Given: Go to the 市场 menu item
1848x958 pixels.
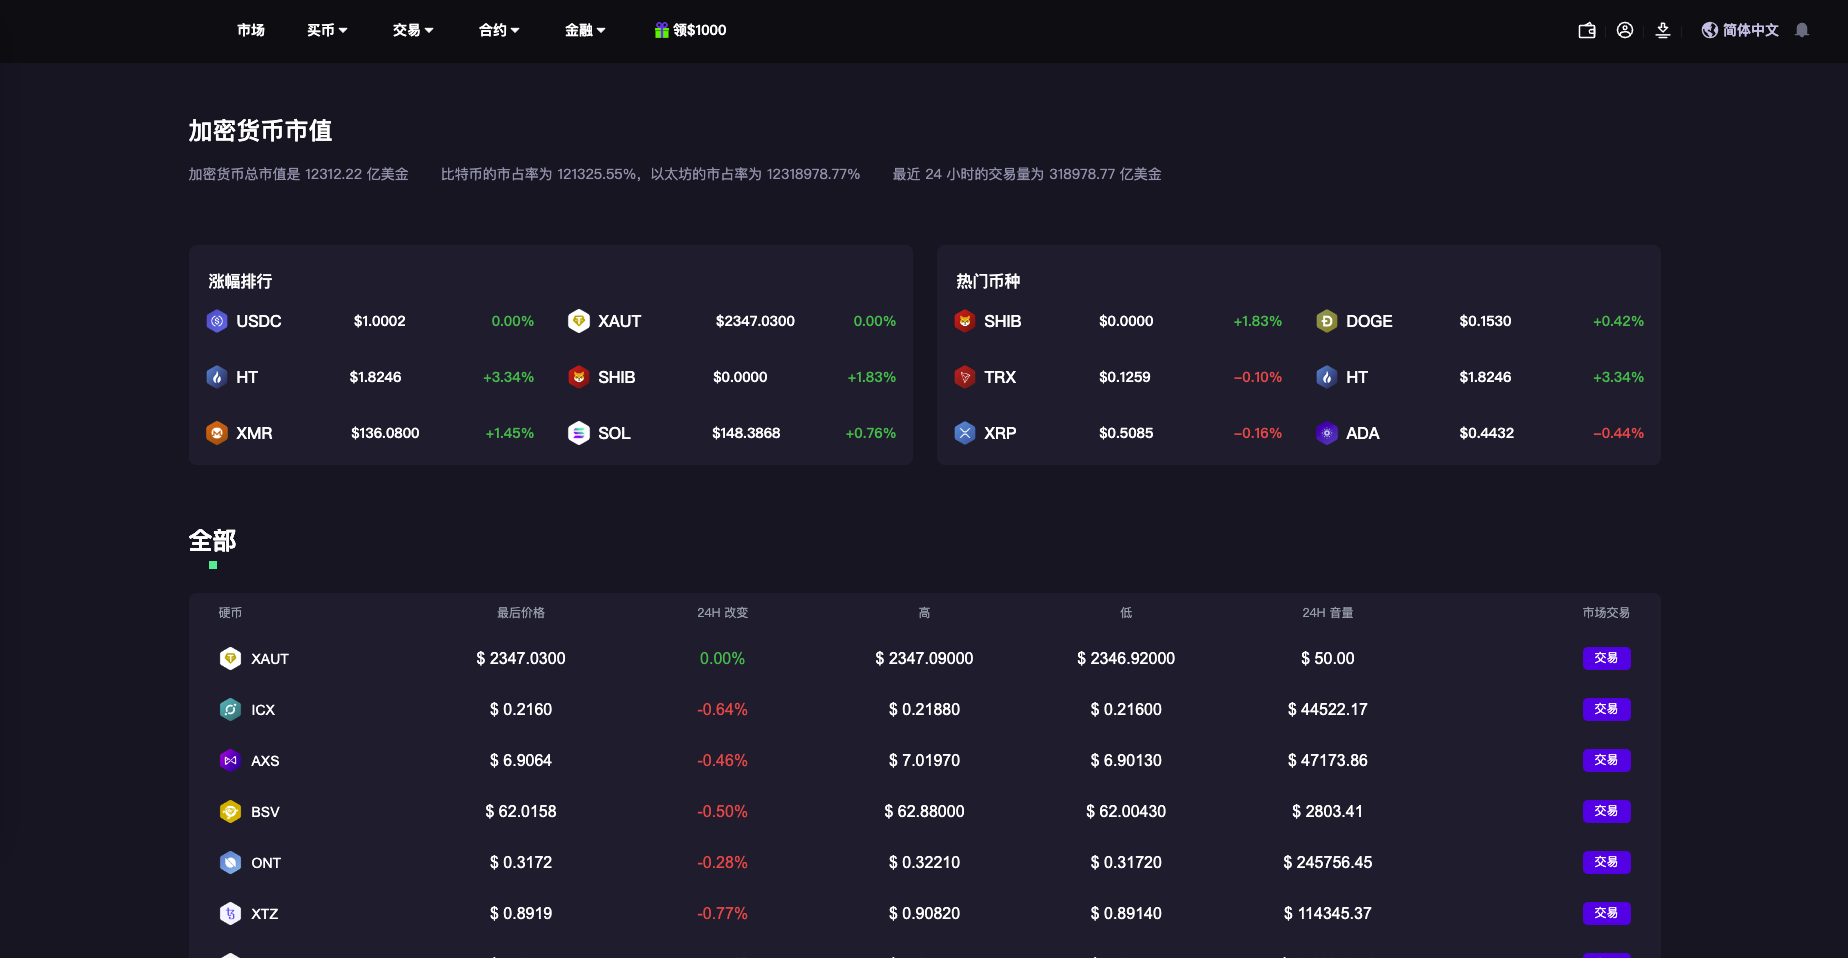Looking at the screenshot, I should pos(251,30).
